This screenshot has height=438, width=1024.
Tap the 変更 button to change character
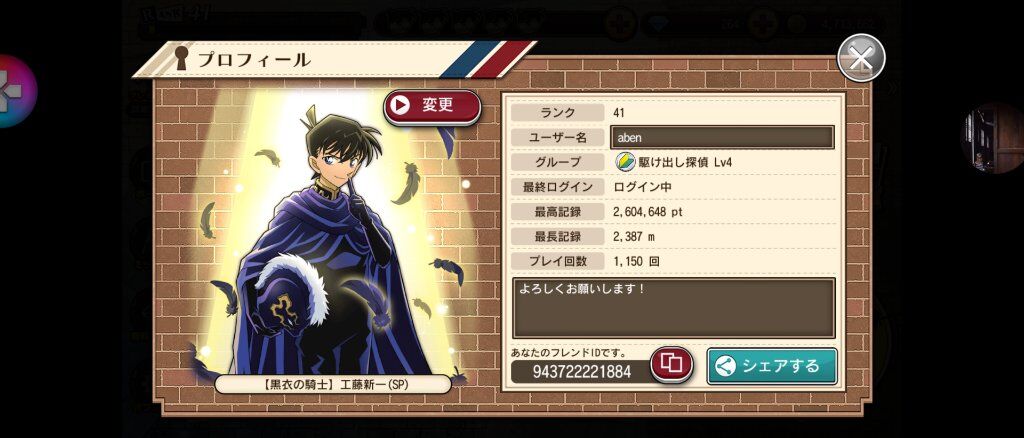pyautogui.click(x=432, y=106)
